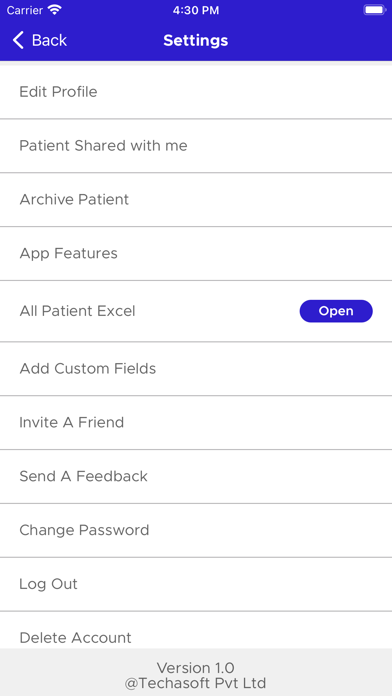View the App Features entry

point(196,253)
